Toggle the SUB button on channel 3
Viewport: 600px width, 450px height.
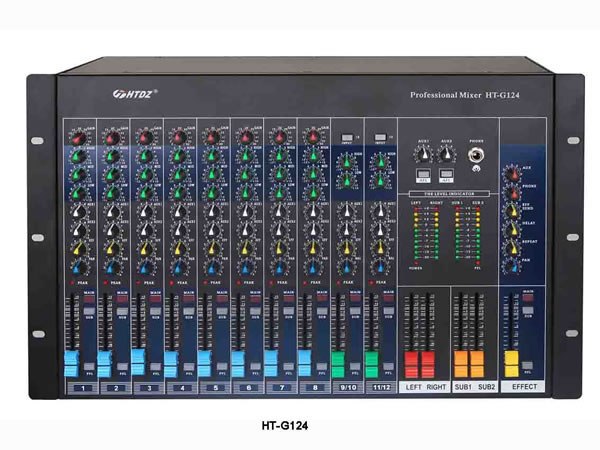coord(156,311)
